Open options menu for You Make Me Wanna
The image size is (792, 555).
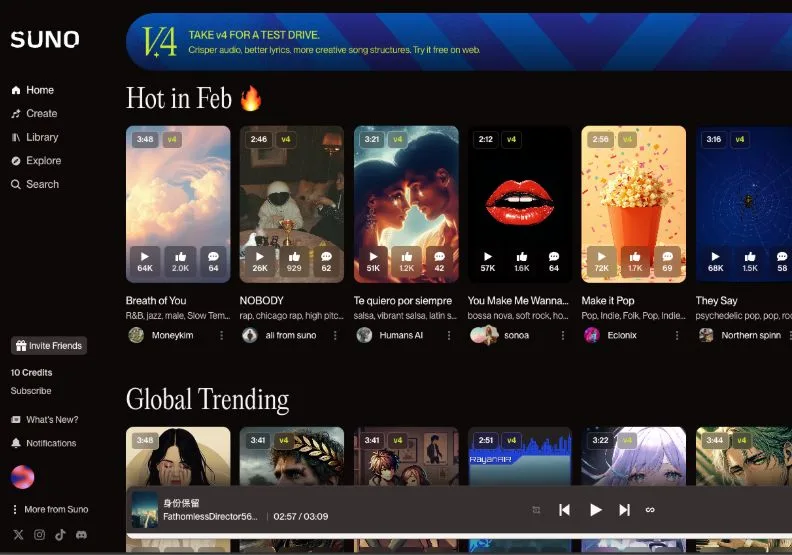563,335
